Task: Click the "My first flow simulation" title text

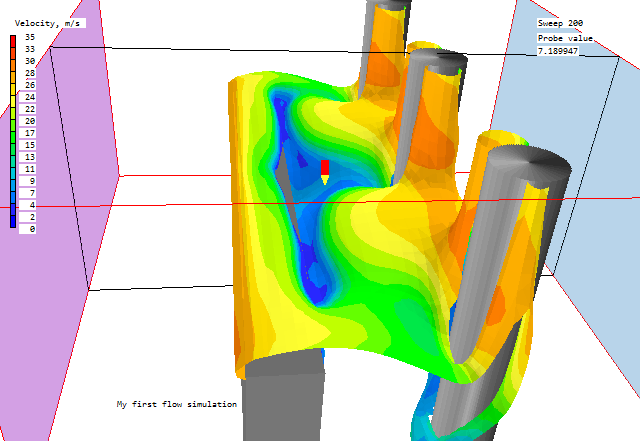Action: click(x=176, y=405)
